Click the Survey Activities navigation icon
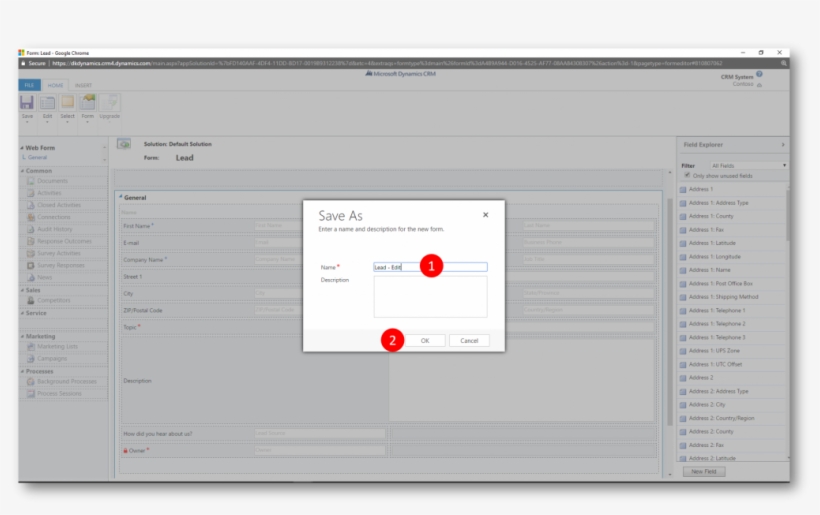This screenshot has width=820, height=515. [x=31, y=253]
